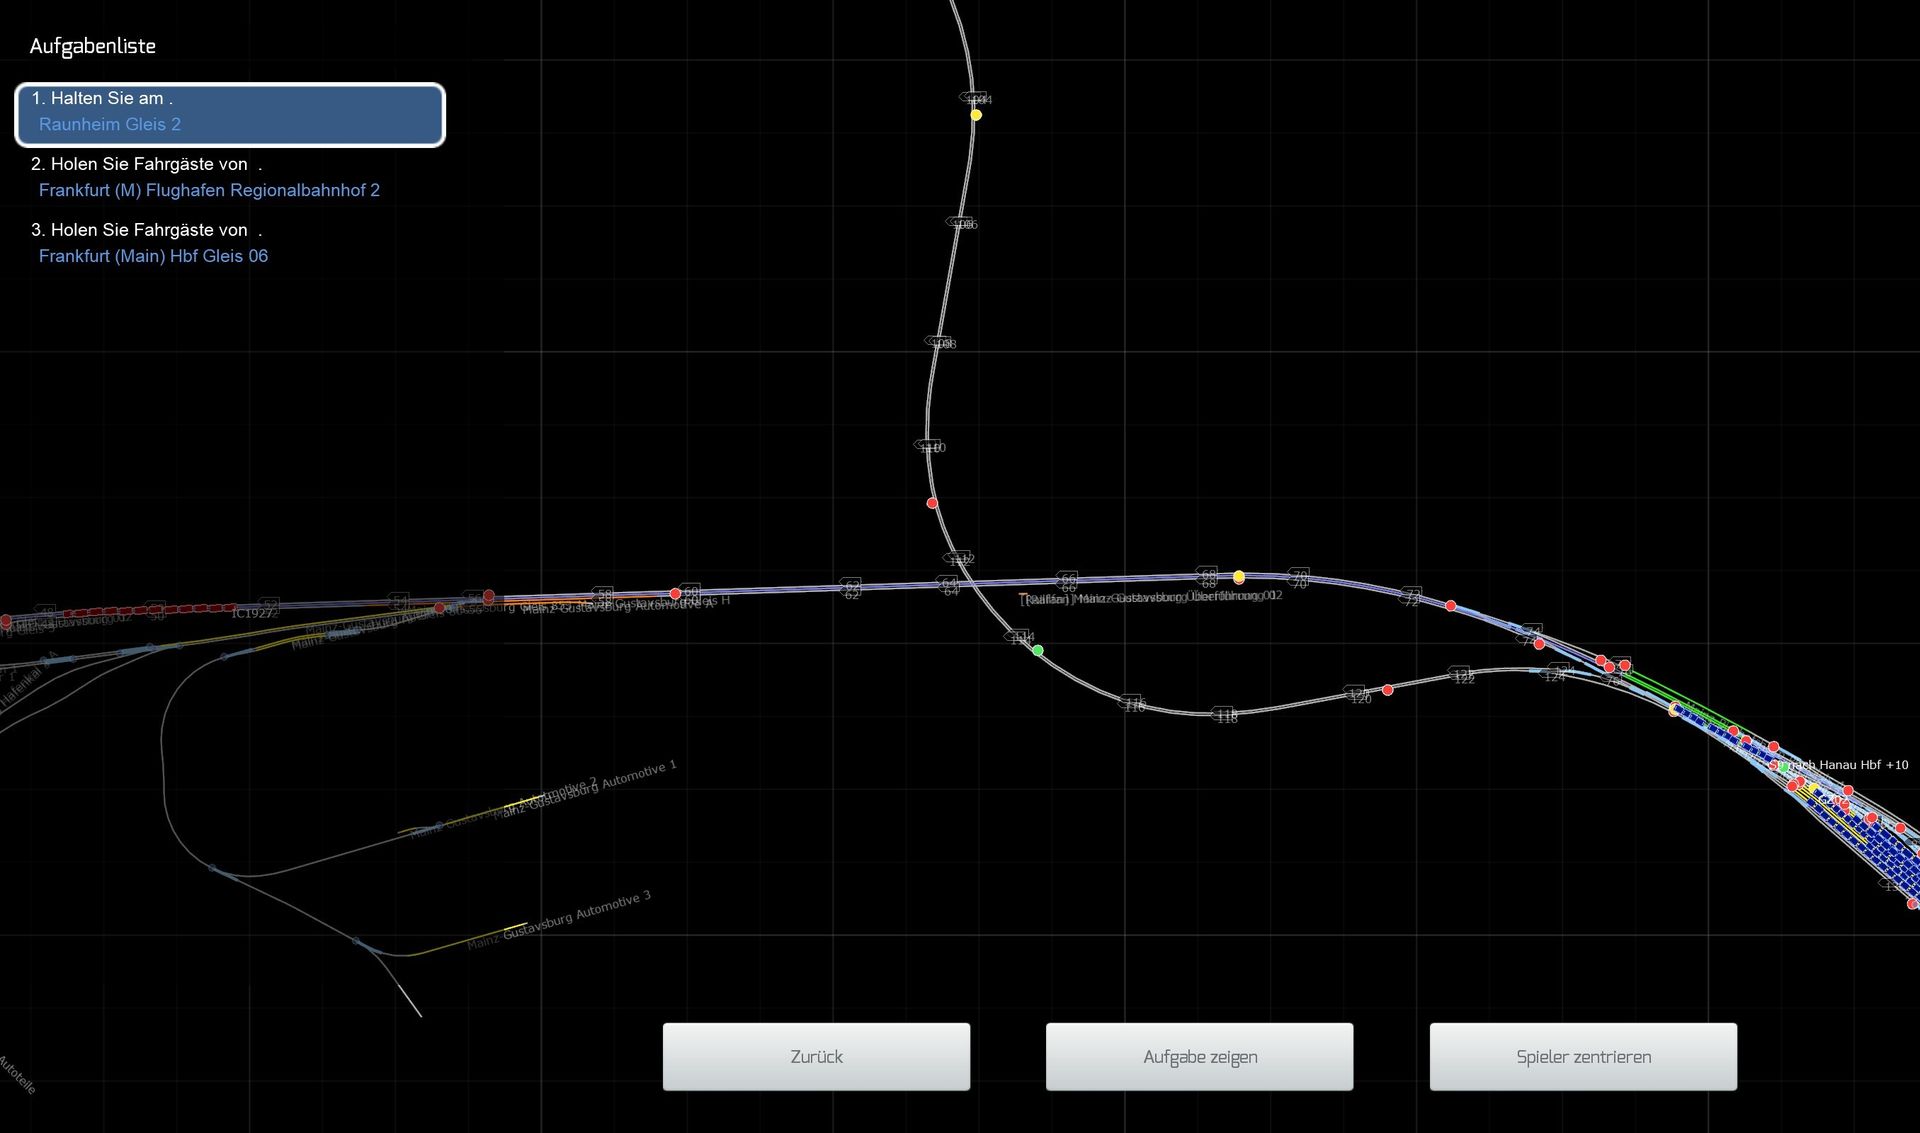
Task: Select the Frankfurt Flughafen Regionalbahnhof 2 task
Action: click(209, 190)
